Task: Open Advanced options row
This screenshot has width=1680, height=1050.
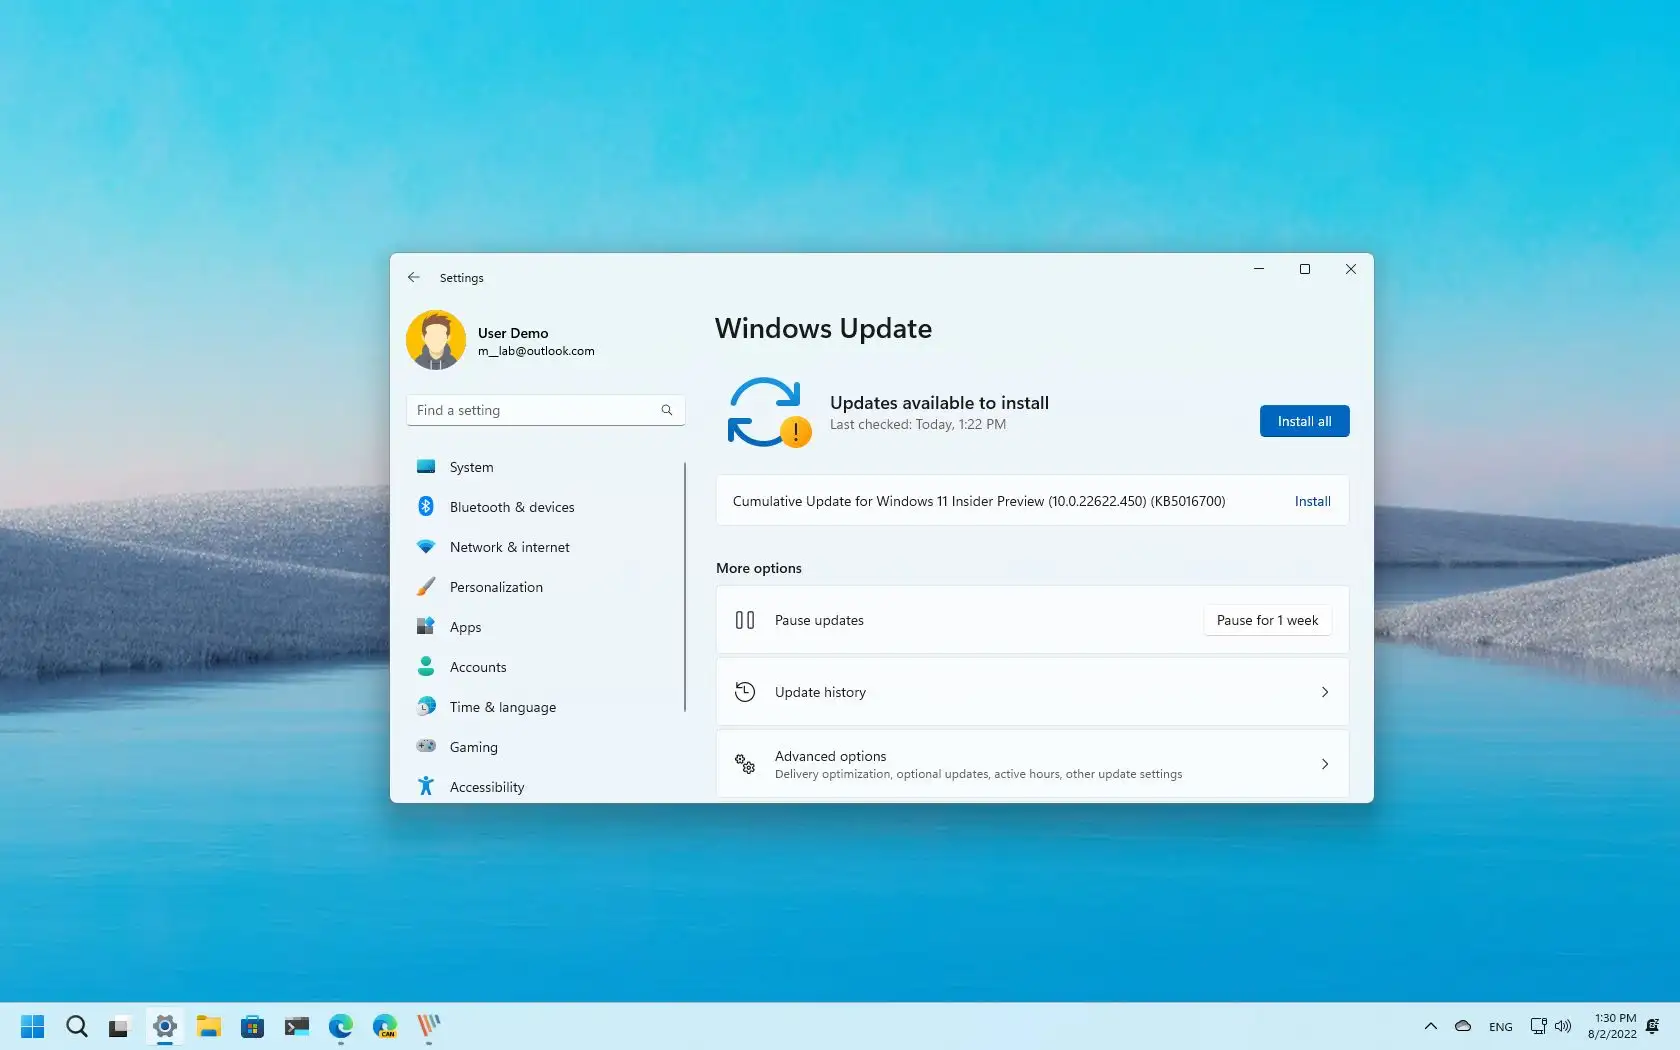Action: [x=1032, y=764]
